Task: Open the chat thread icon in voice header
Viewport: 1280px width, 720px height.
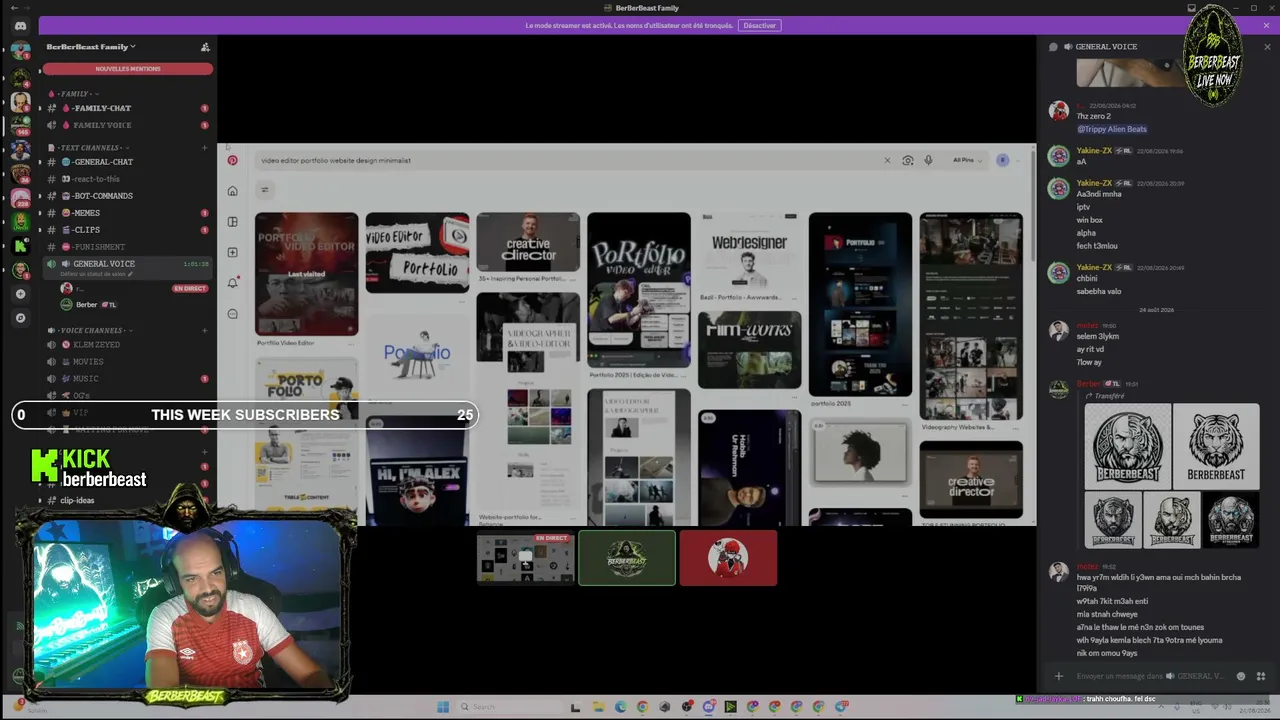Action: (1053, 47)
